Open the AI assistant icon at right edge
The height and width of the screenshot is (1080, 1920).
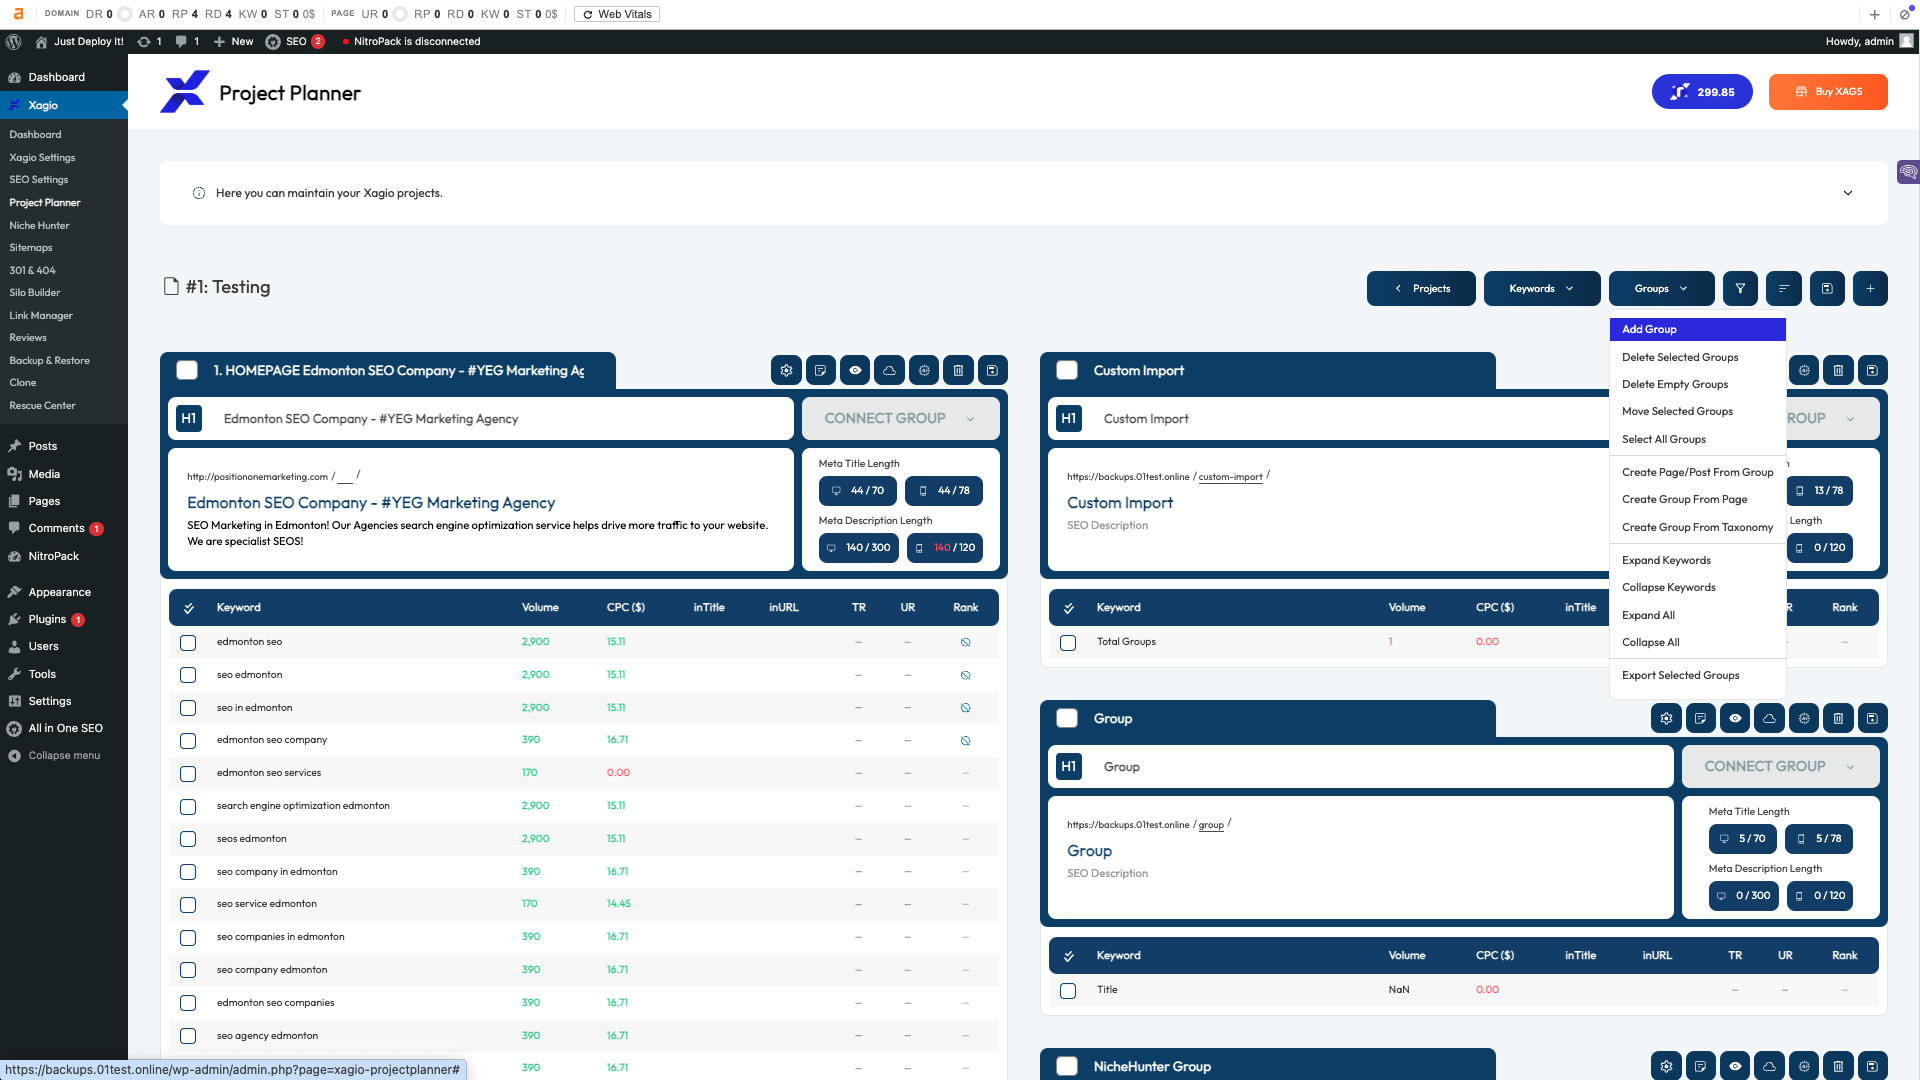click(1908, 172)
